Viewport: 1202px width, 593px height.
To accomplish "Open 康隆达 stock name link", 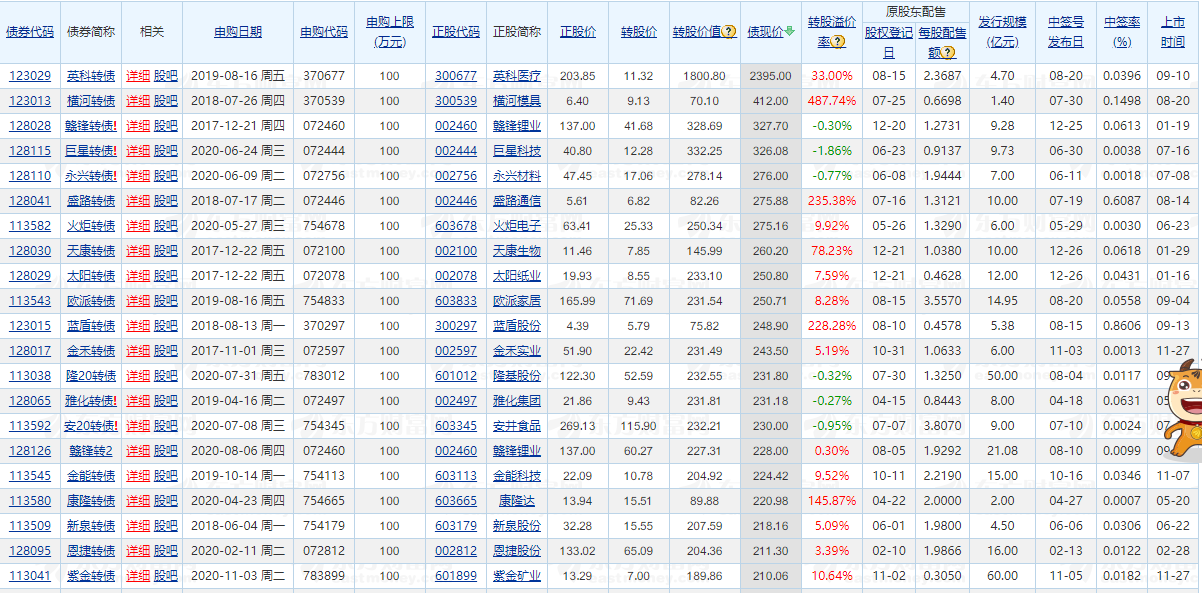I will pyautogui.click(x=517, y=501).
